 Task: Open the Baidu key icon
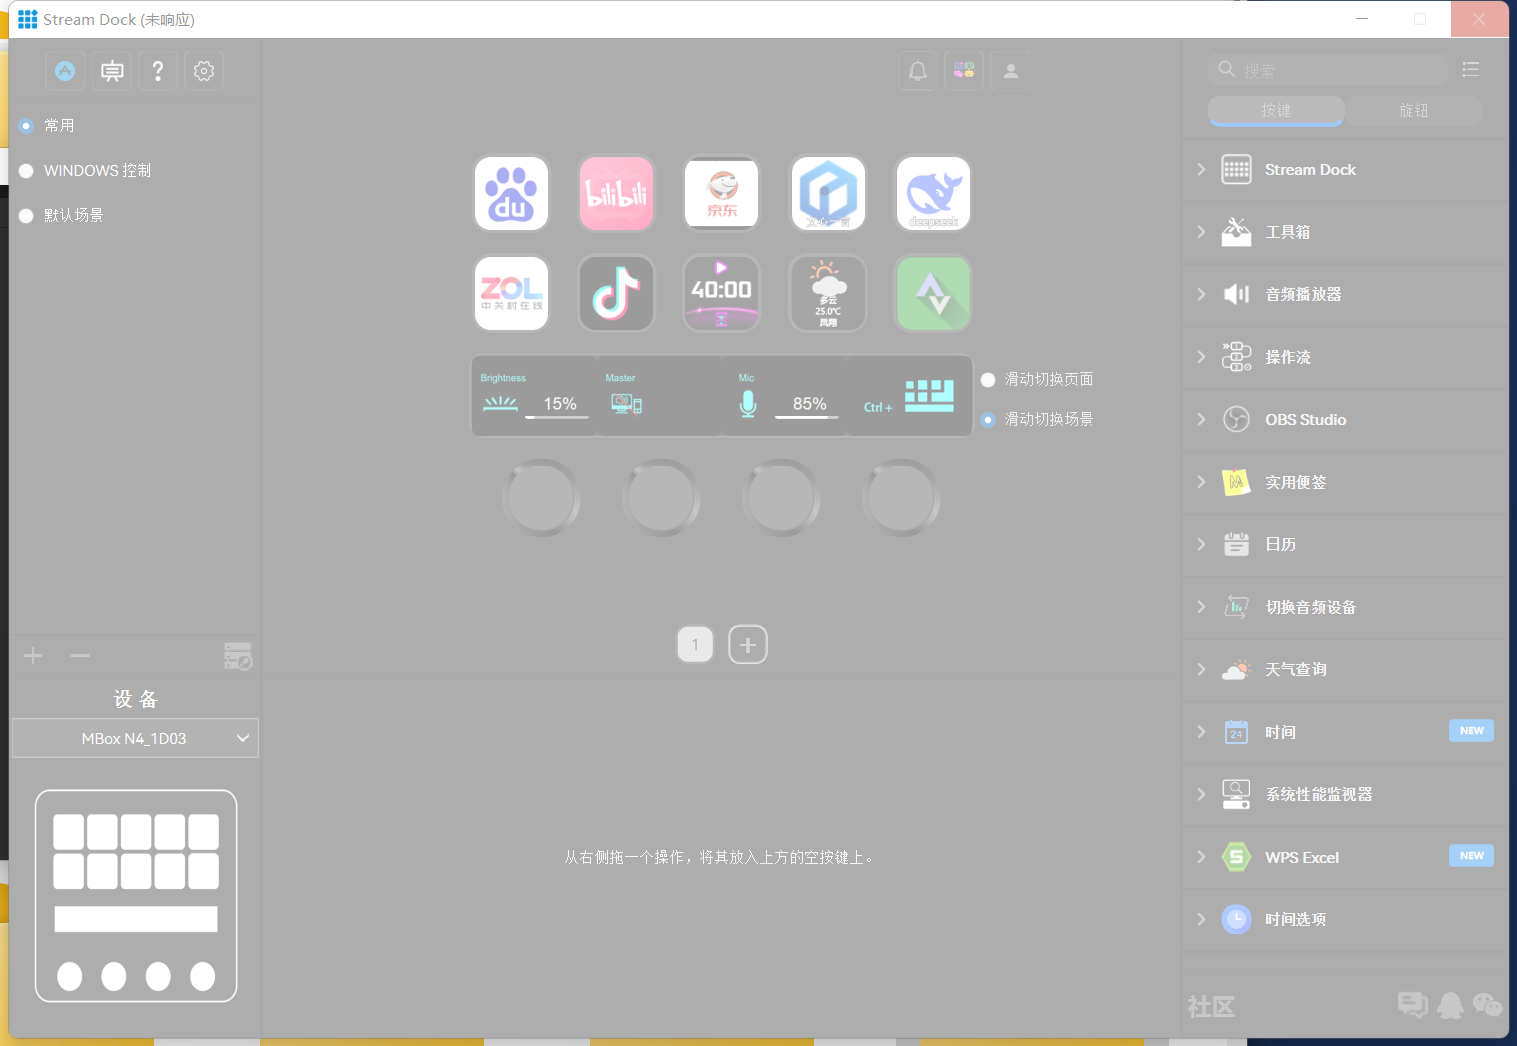pos(511,193)
